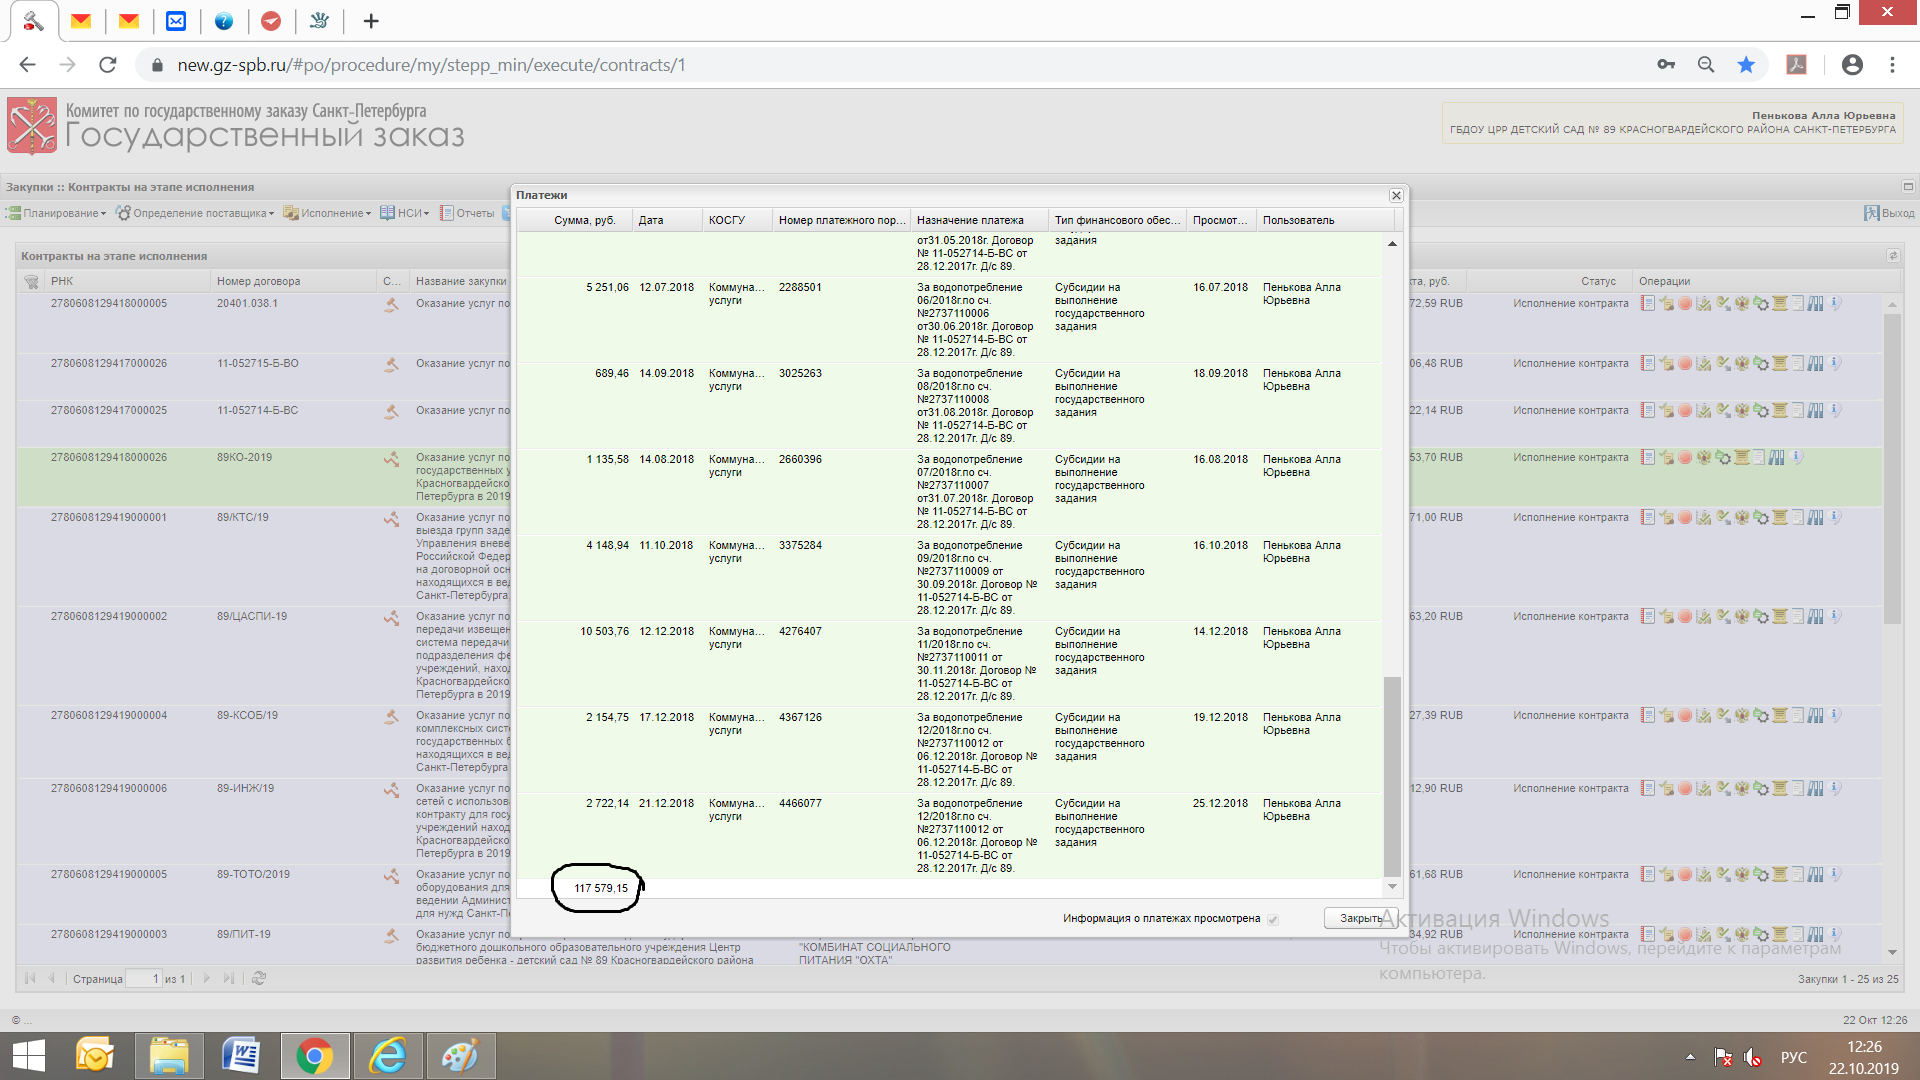Toggle the payments reviewed checkbox
This screenshot has width=1920, height=1080.
[x=1273, y=919]
